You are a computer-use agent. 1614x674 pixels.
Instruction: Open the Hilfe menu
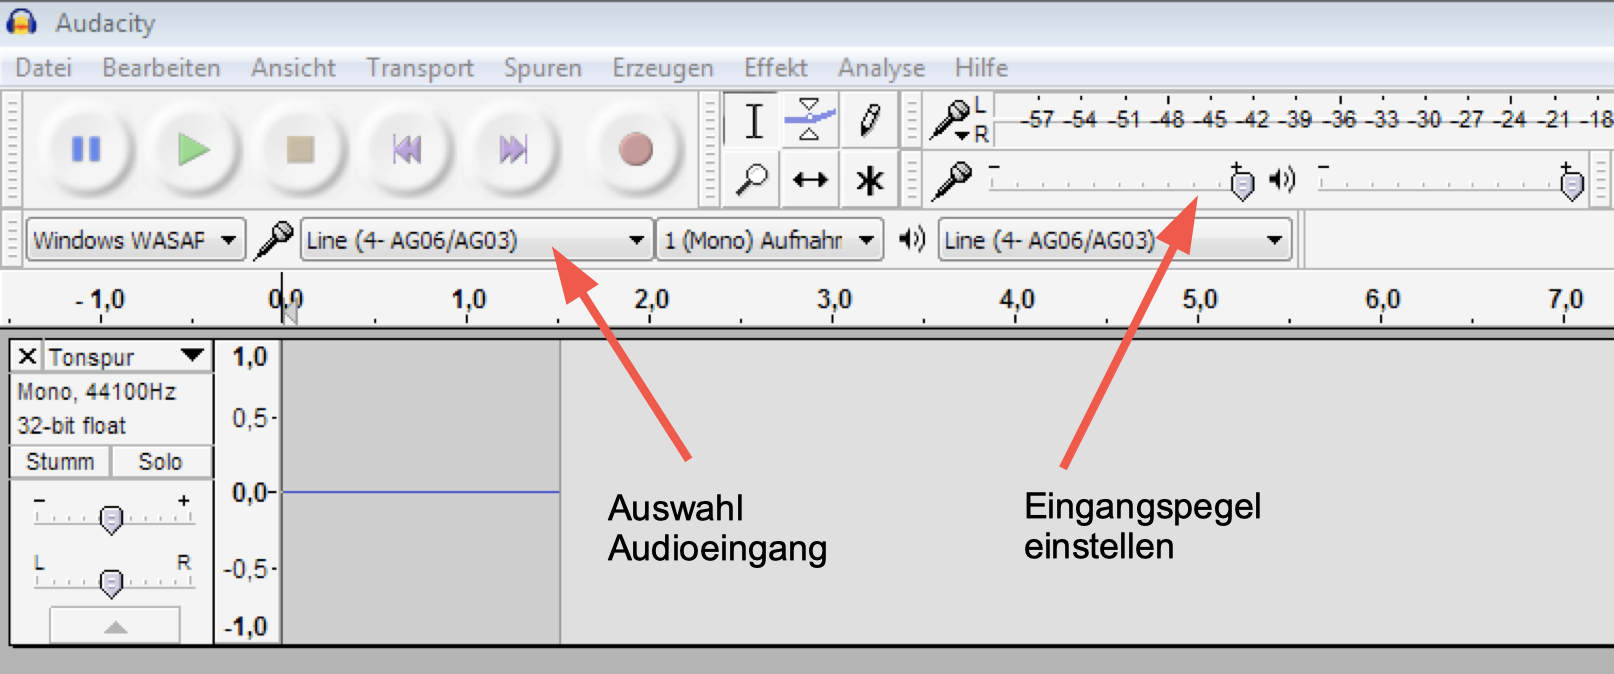(981, 68)
